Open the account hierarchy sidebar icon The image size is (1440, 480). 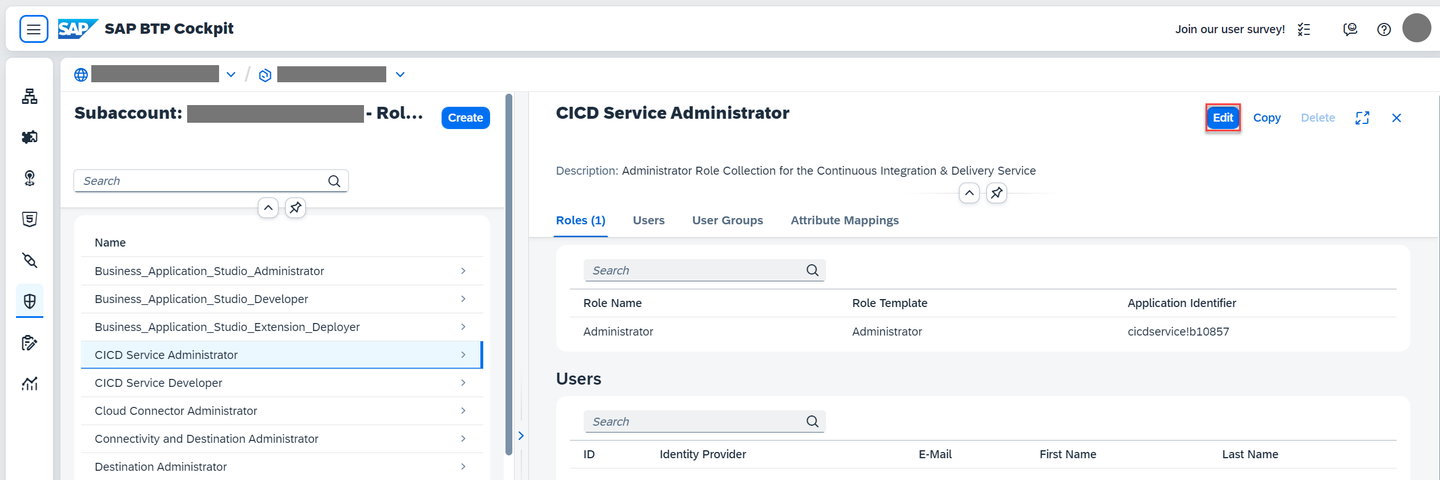30,96
